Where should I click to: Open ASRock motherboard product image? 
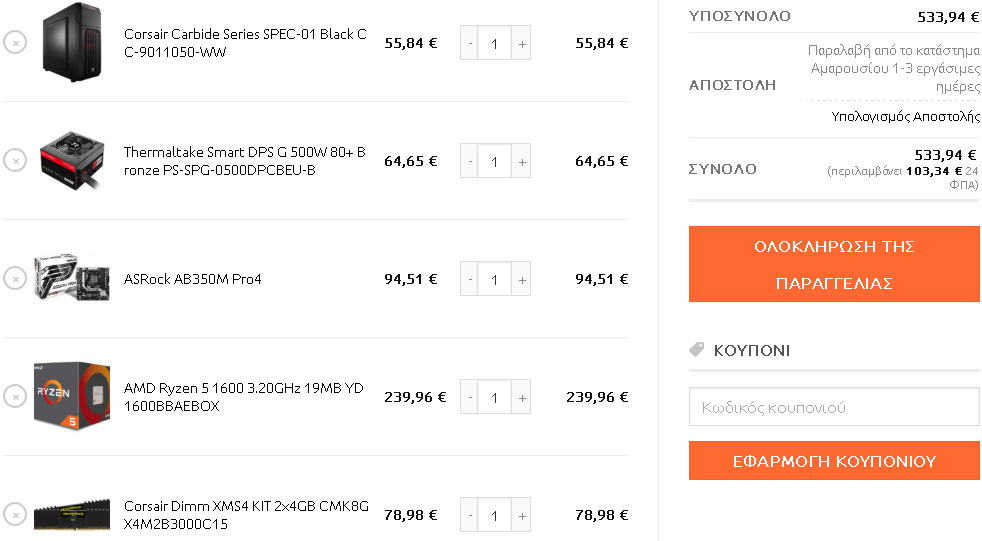(72, 277)
